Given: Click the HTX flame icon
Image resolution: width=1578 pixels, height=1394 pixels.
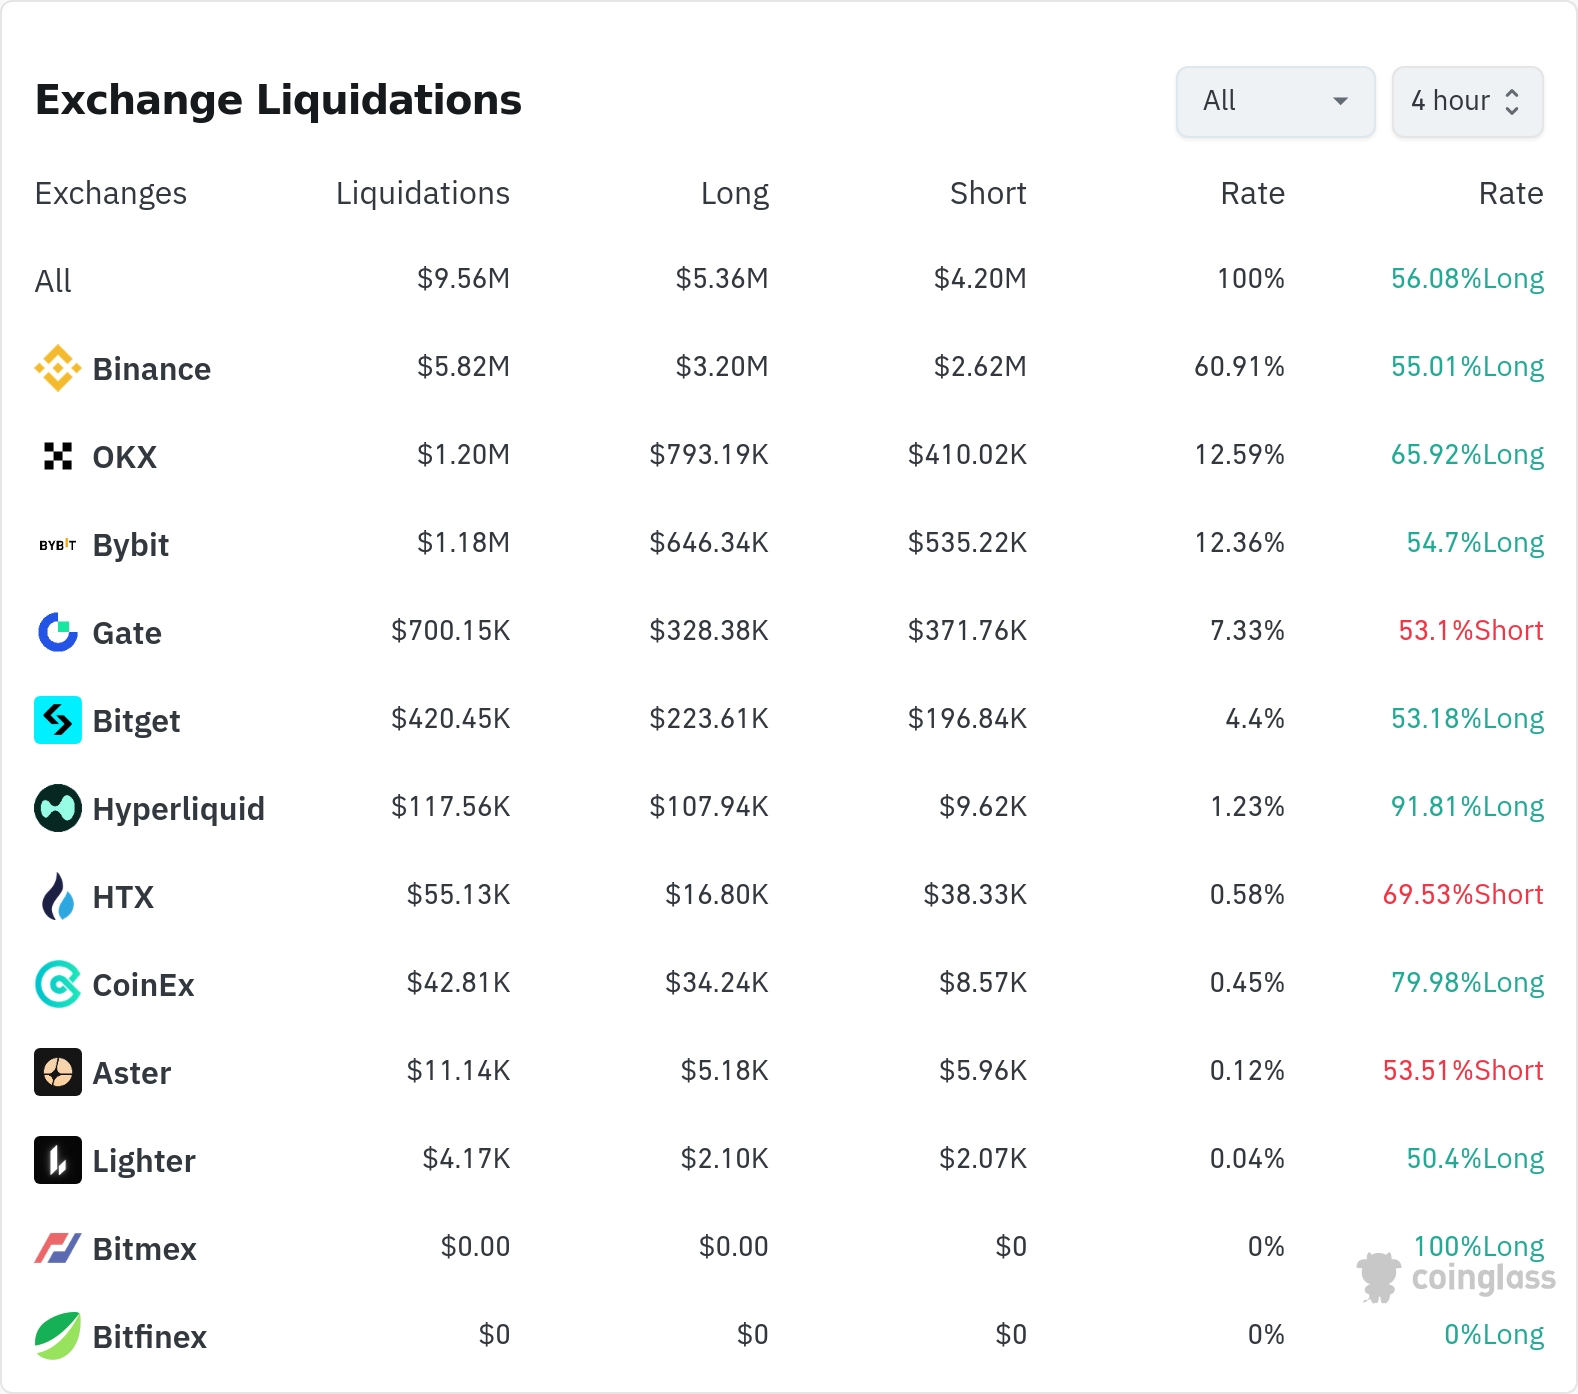Looking at the screenshot, I should point(58,896).
